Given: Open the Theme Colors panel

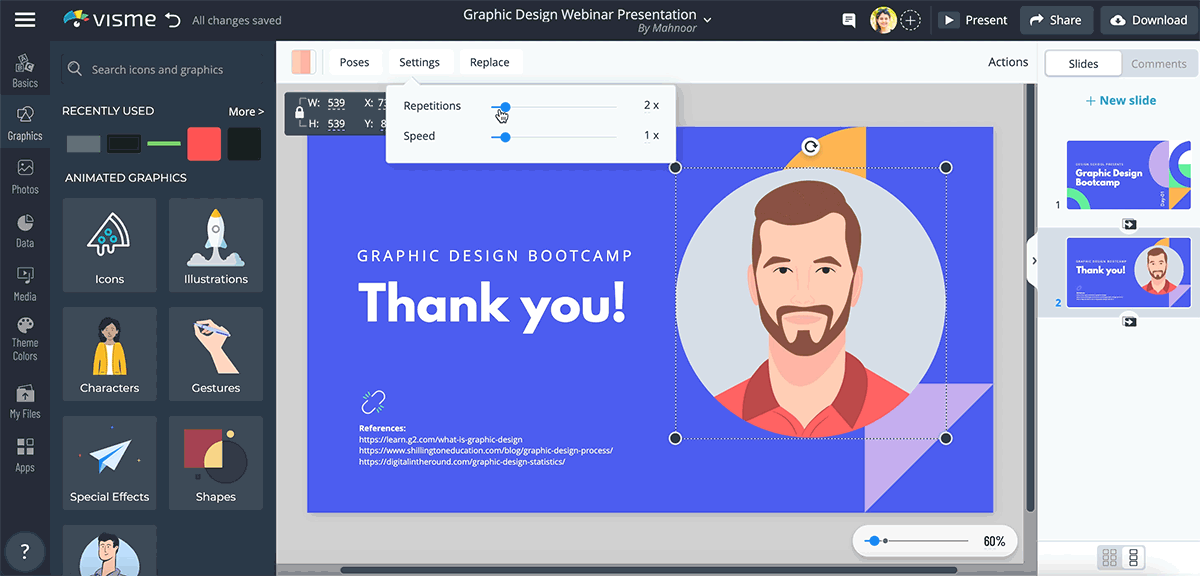Looking at the screenshot, I should (x=25, y=338).
